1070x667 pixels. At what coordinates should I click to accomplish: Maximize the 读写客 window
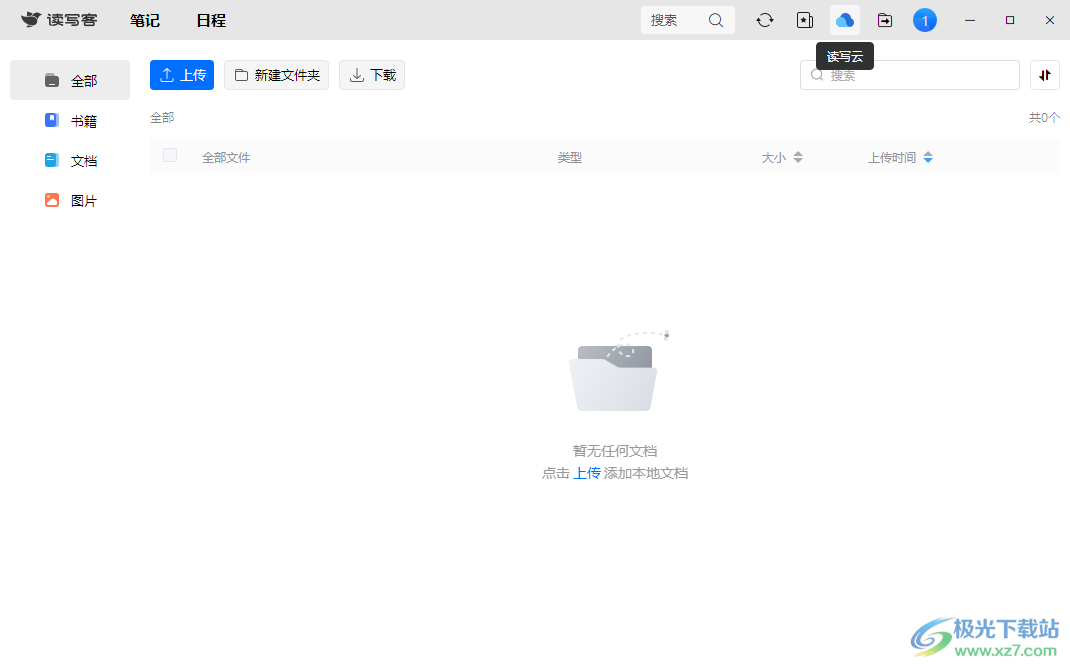pos(1010,20)
